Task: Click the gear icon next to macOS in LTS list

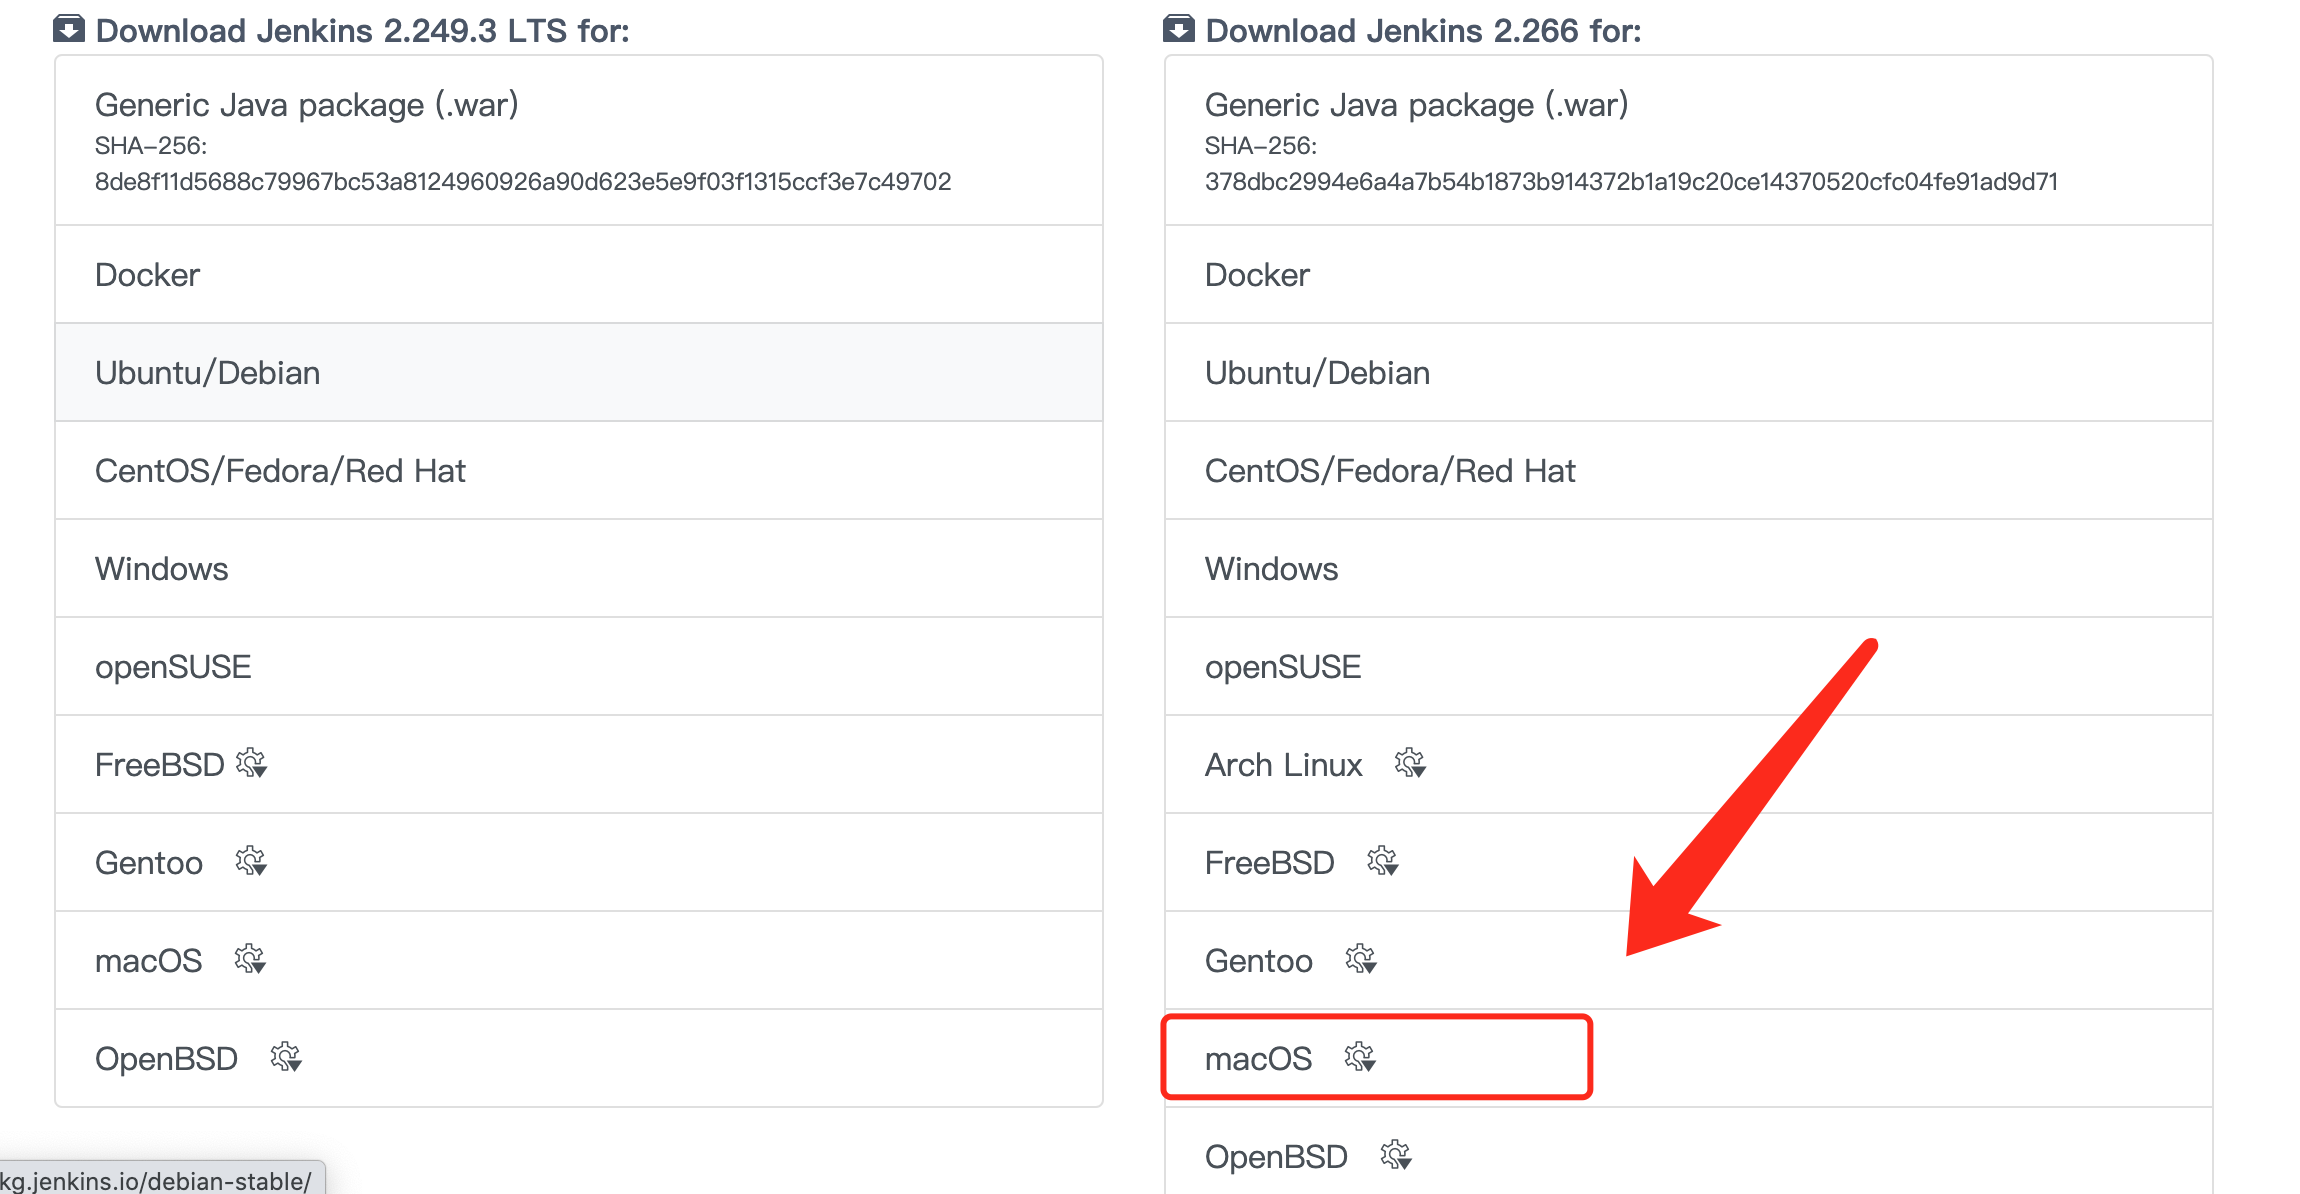Action: [250, 960]
